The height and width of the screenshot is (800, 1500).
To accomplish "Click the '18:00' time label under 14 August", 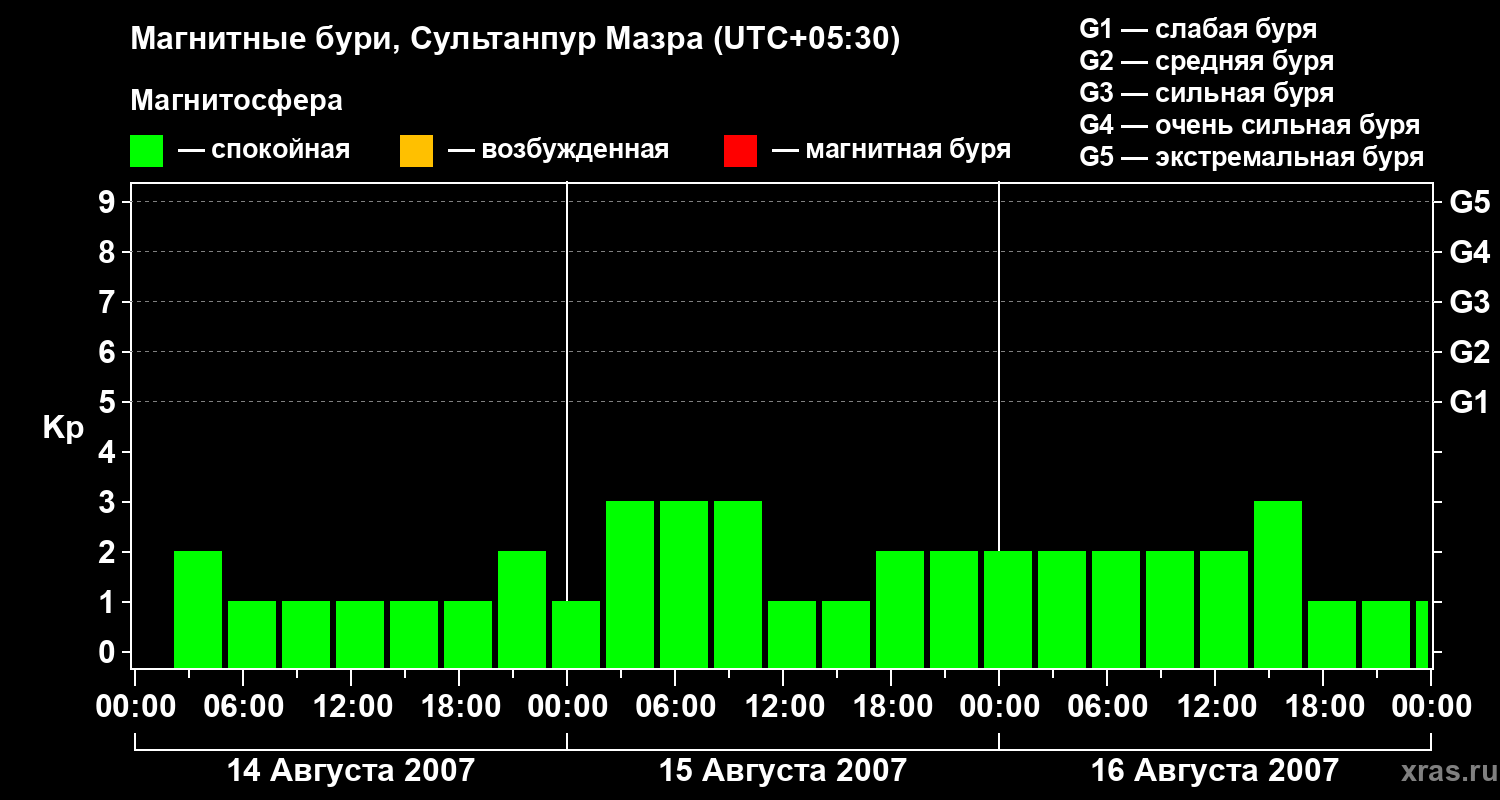I will click(x=459, y=707).
